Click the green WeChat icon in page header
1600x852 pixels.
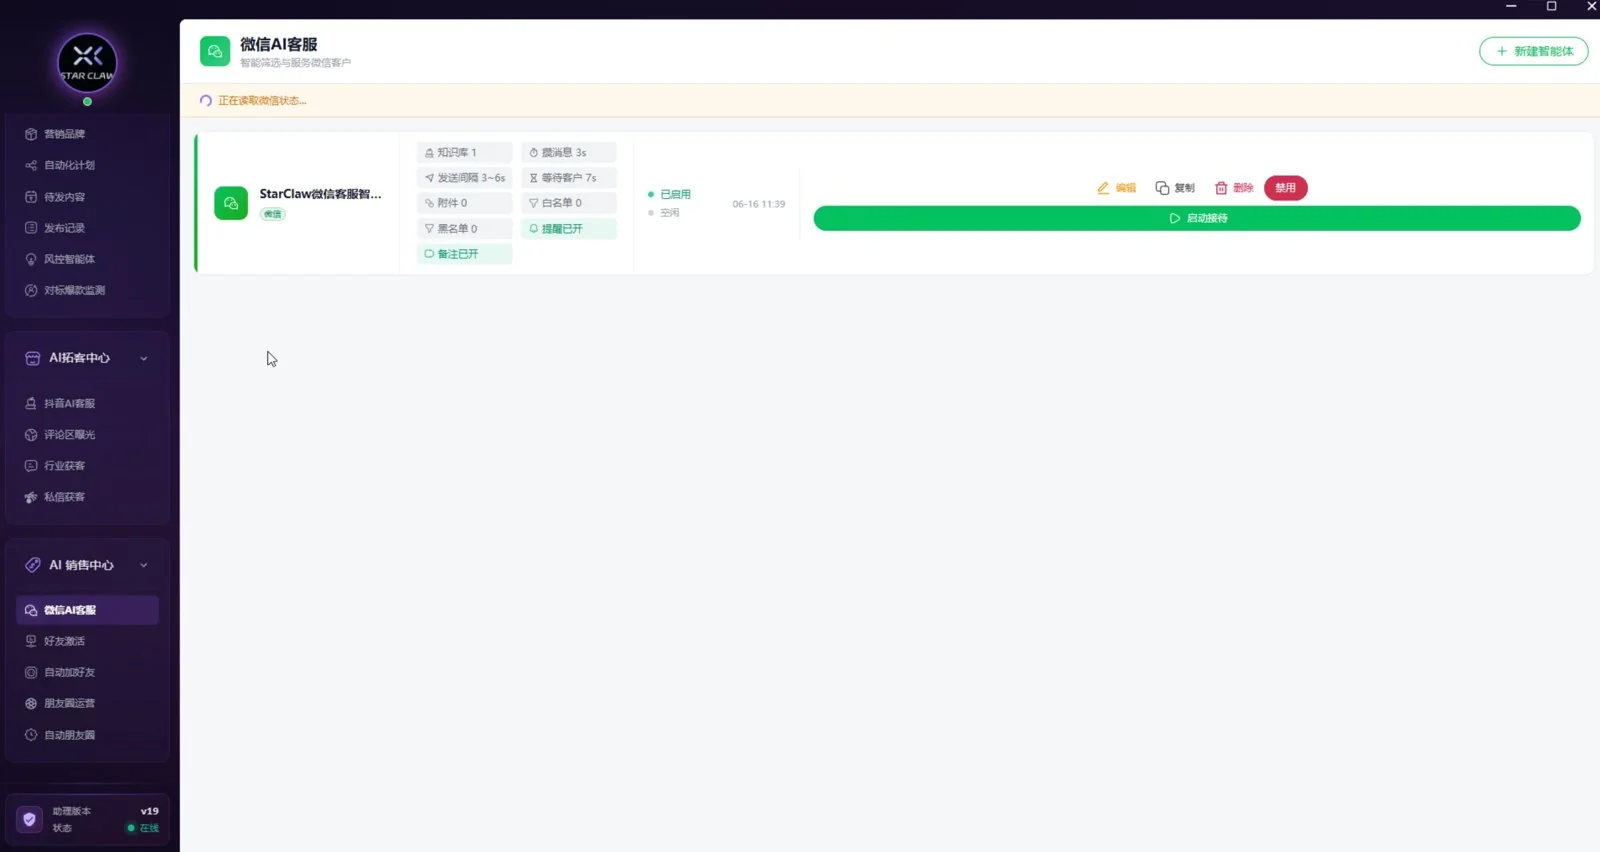(x=215, y=51)
